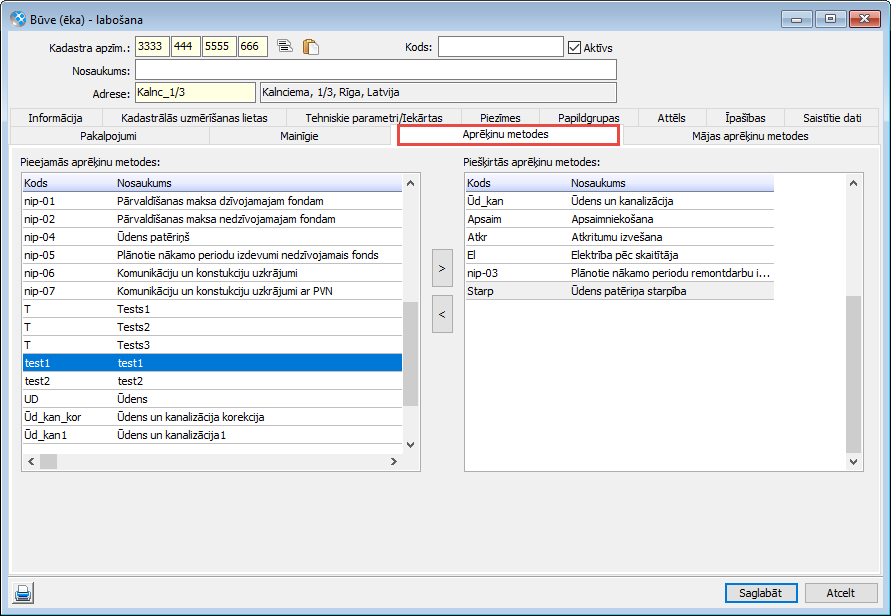Click the paste clipboard icon

(x=310, y=46)
